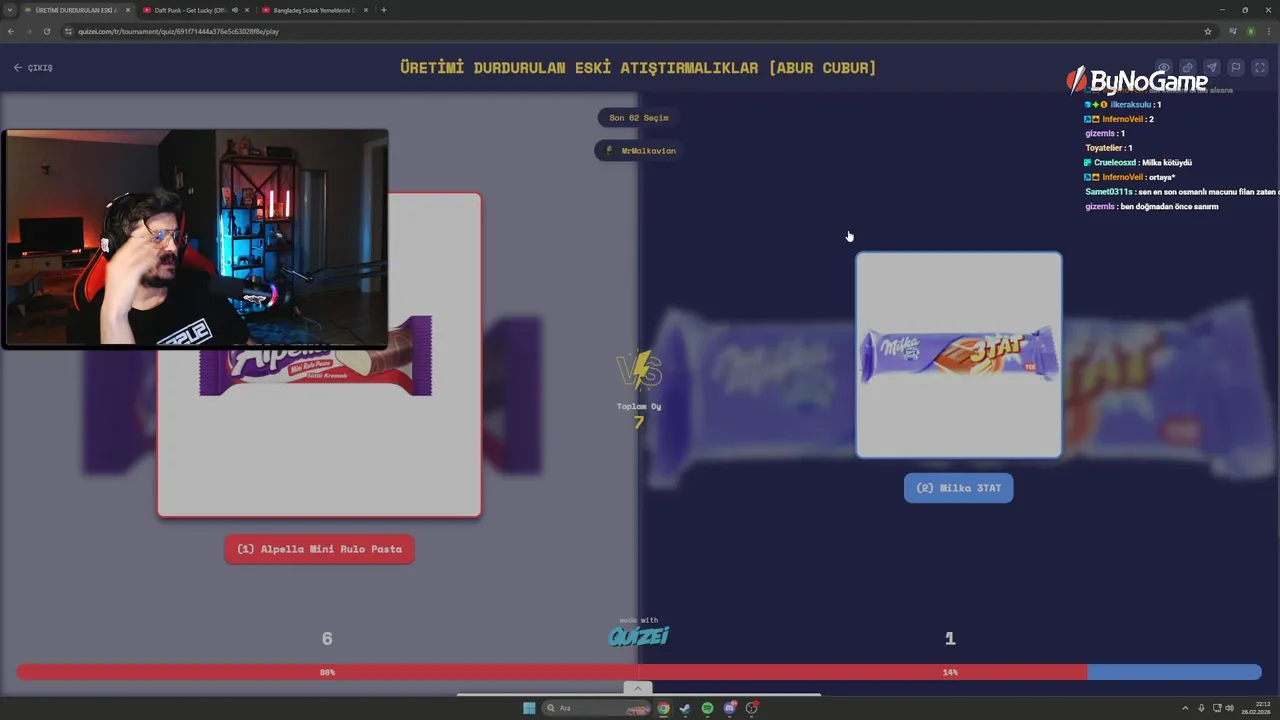Switch to the Bangladeş Sokak Yemeklerini tab

pyautogui.click(x=314, y=10)
